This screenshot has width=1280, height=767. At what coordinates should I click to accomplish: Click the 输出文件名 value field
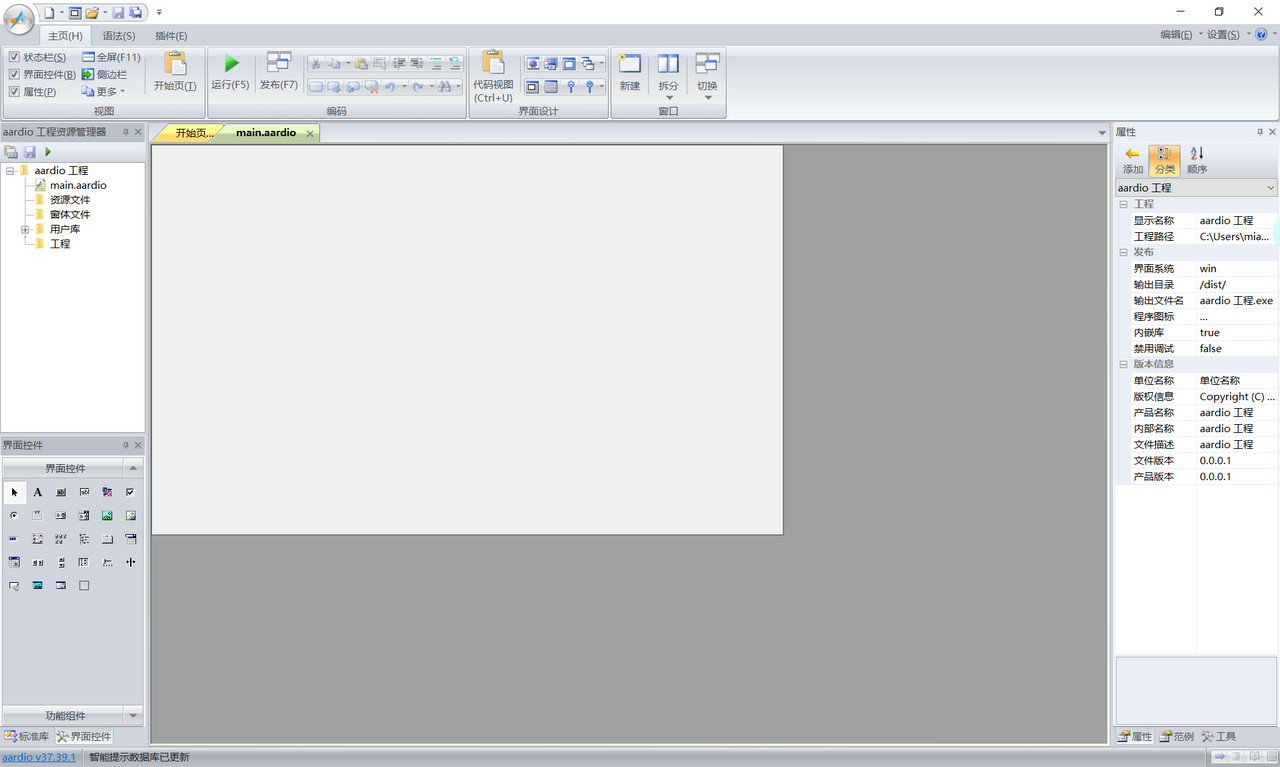[x=1236, y=300]
